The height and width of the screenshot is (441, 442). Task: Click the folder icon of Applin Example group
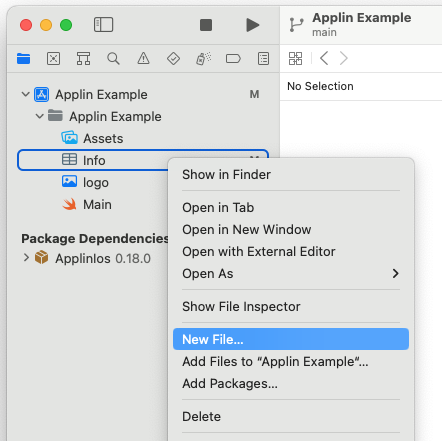point(55,116)
